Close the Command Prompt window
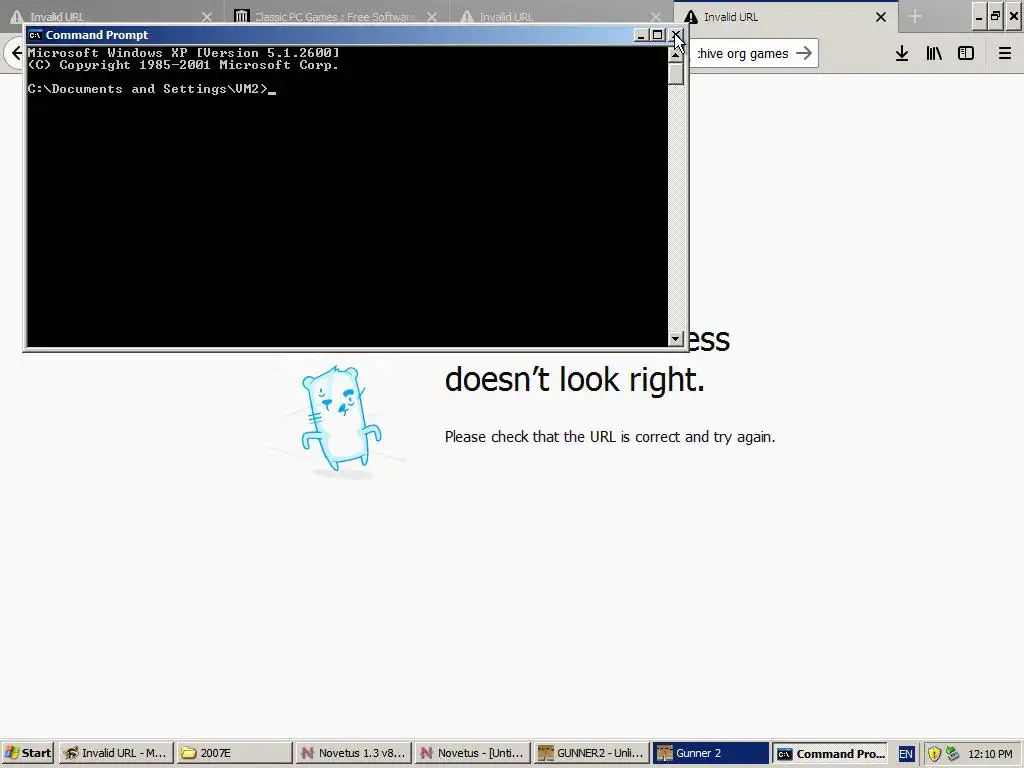This screenshot has width=1024, height=768. [x=676, y=35]
